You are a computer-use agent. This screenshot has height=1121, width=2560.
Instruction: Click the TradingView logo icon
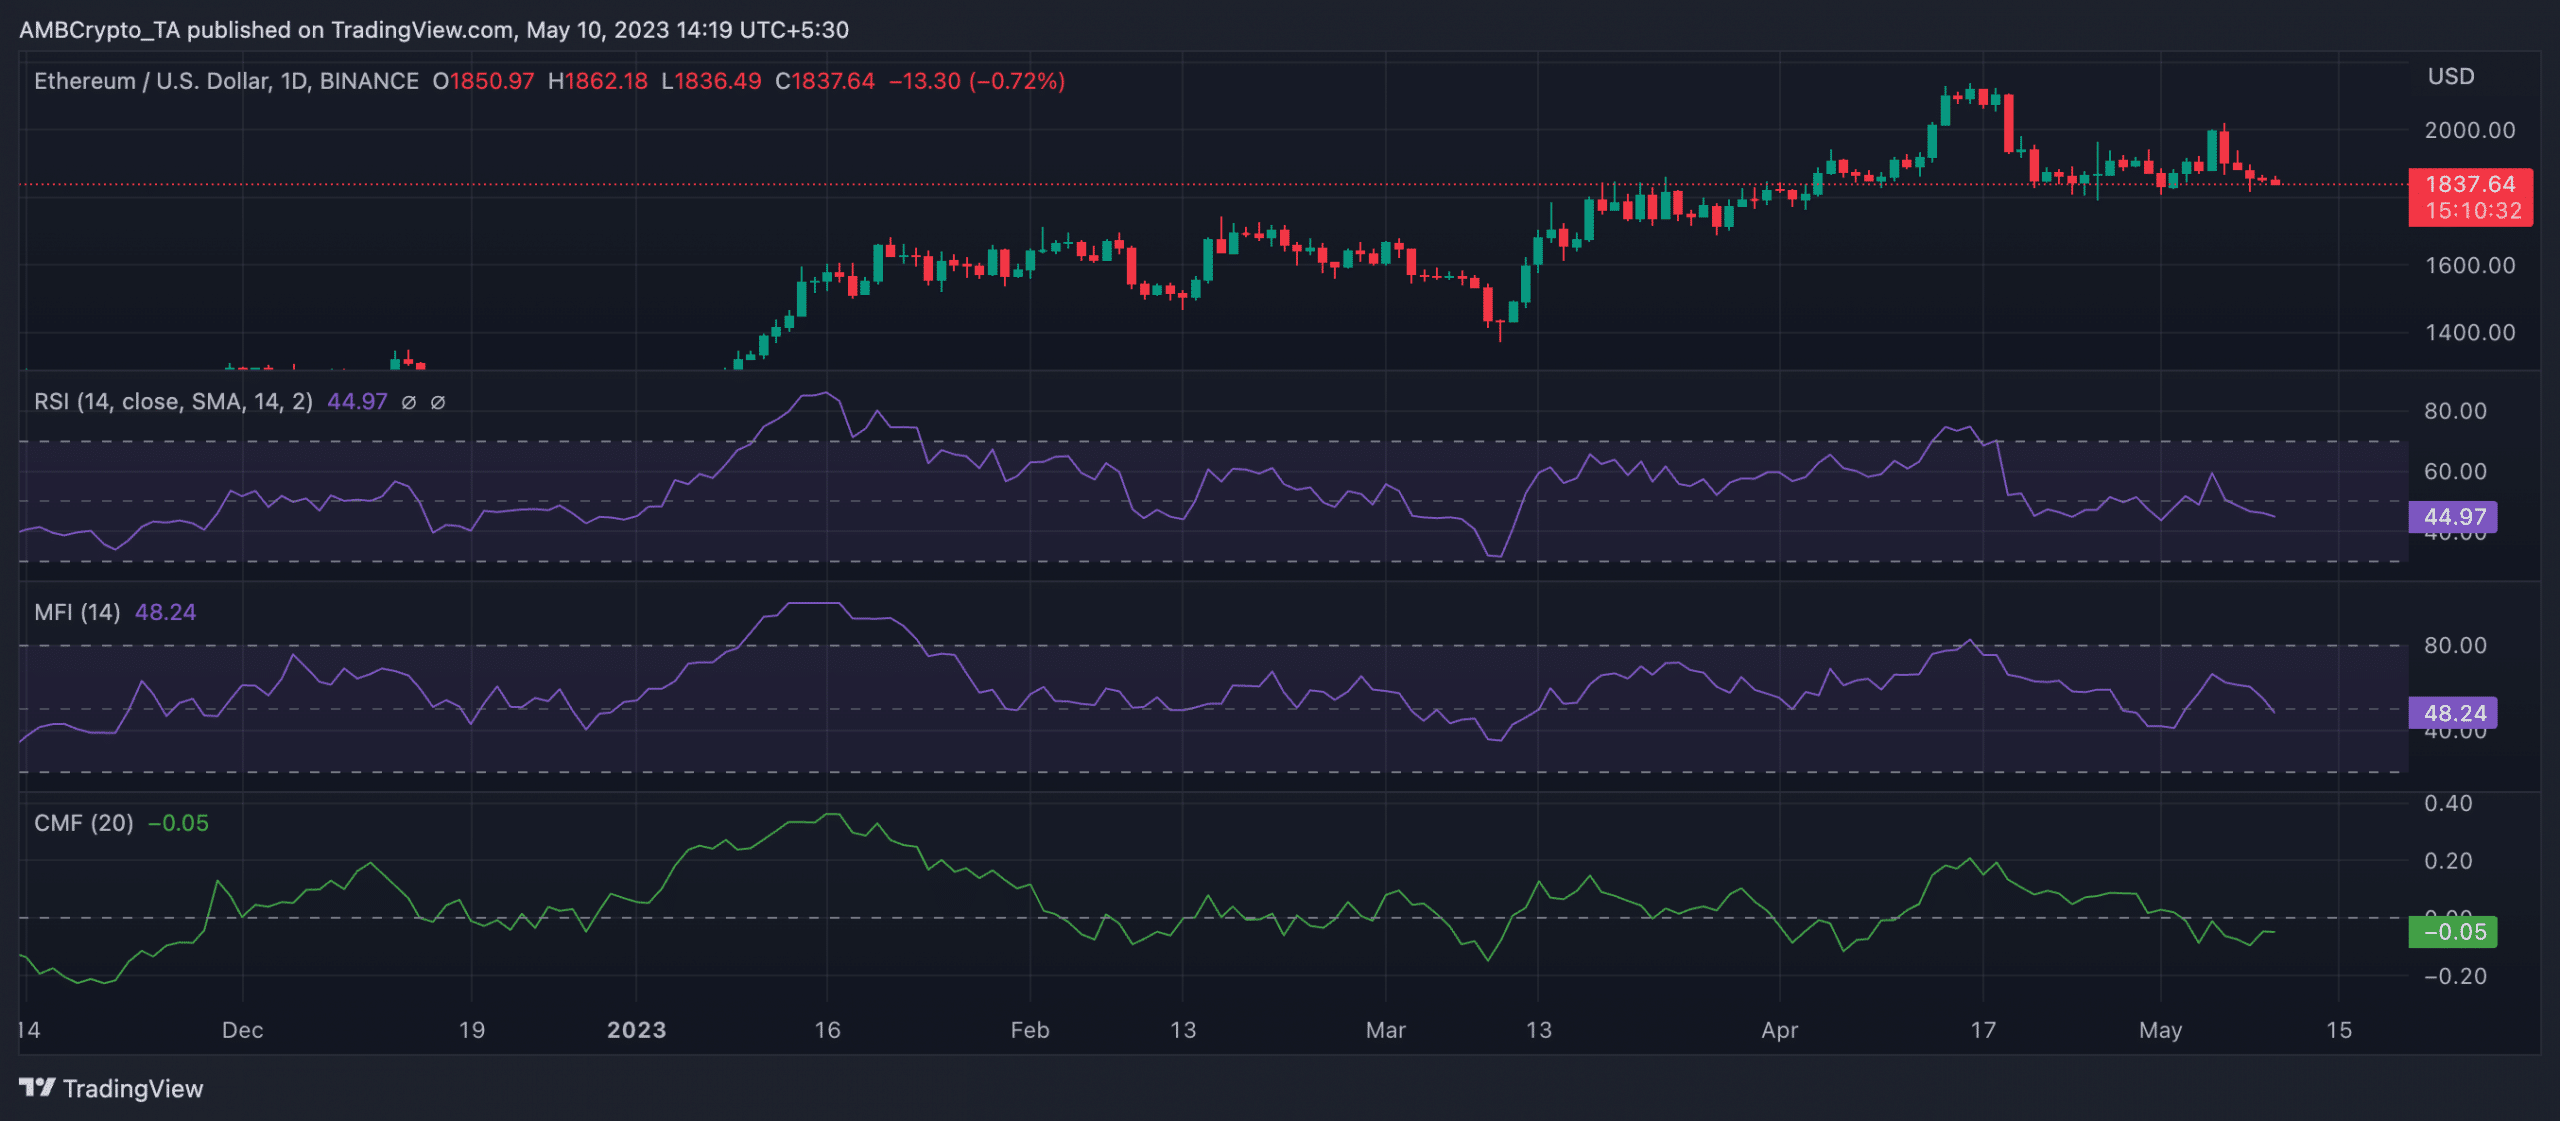pos(37,1087)
